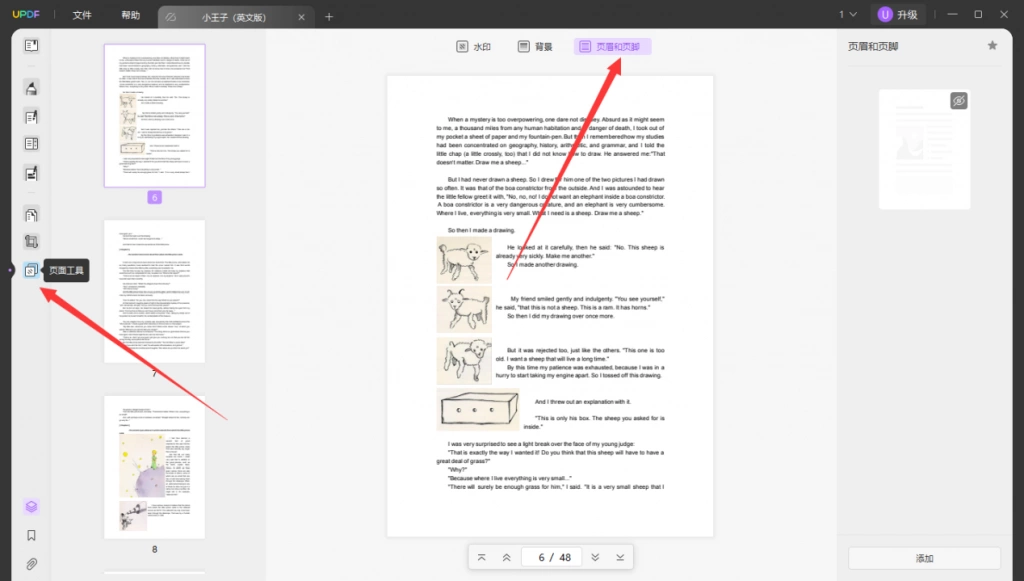Go to previous page chevron
1024x581 pixels.
click(x=506, y=557)
